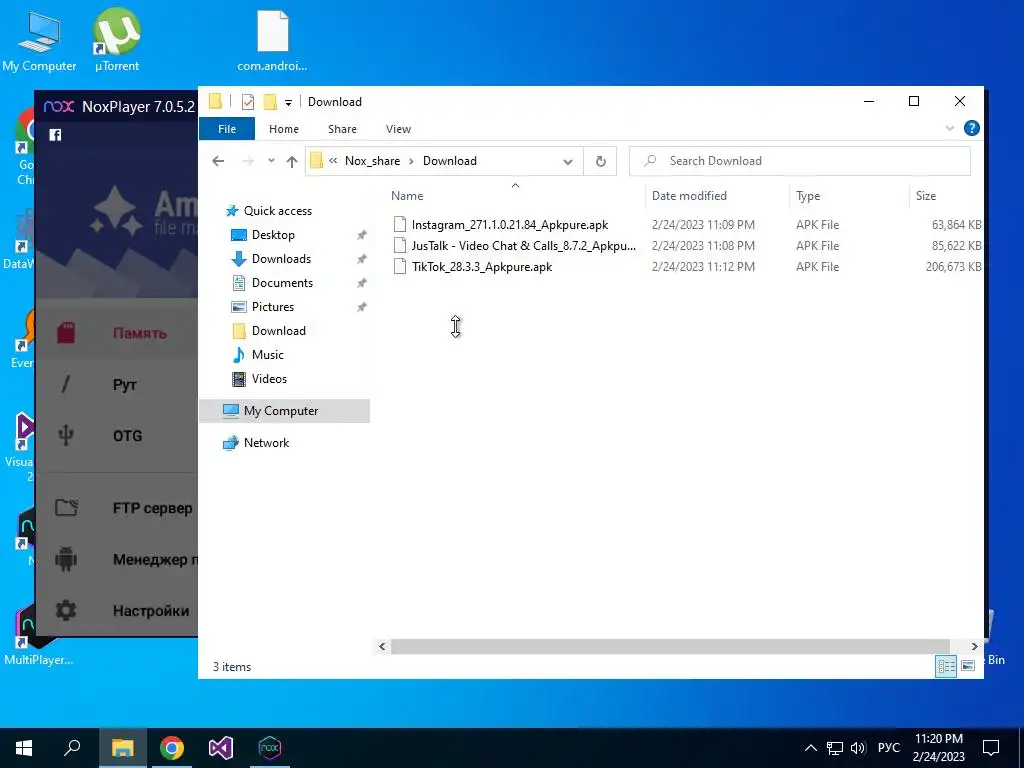The image size is (1024, 768).
Task: Switch input language РУС indicator
Action: click(x=888, y=748)
